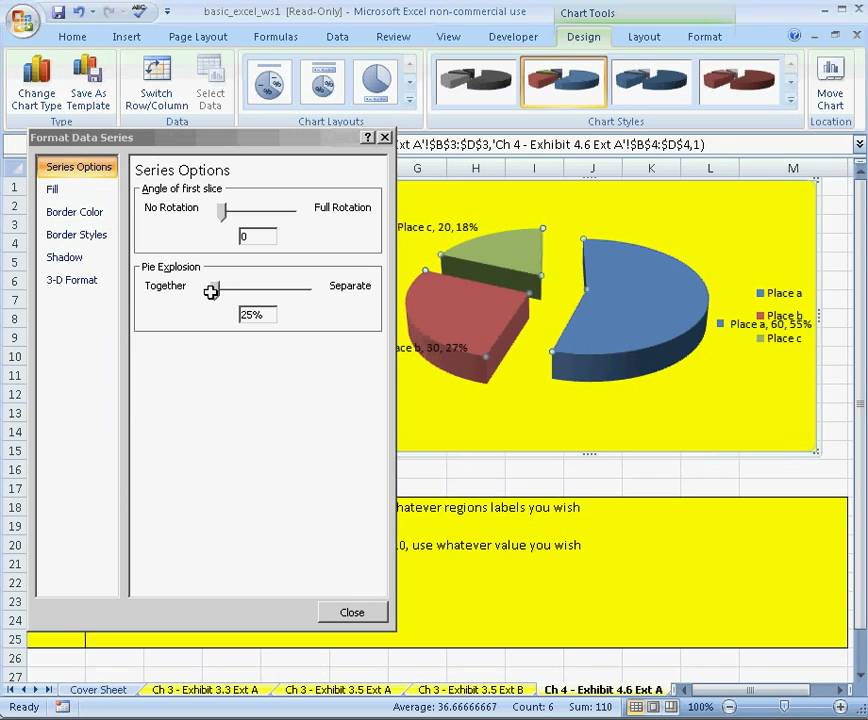
Task: Select the colorful highlighted pie chart style
Action: point(564,81)
